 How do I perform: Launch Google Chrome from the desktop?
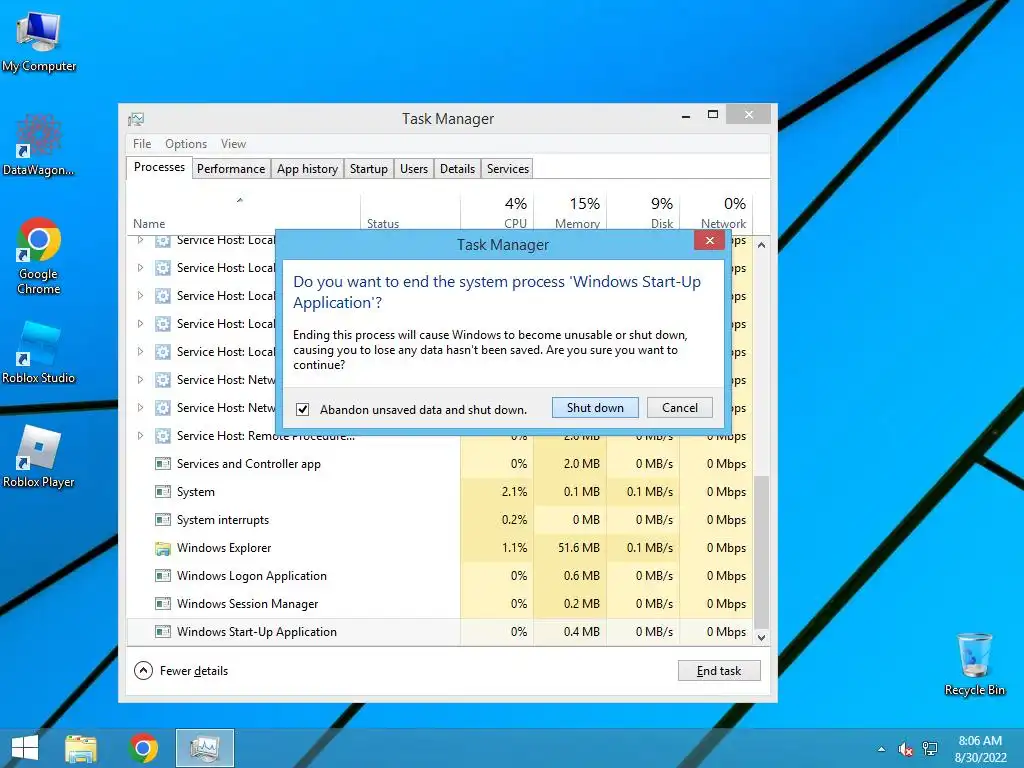point(39,256)
